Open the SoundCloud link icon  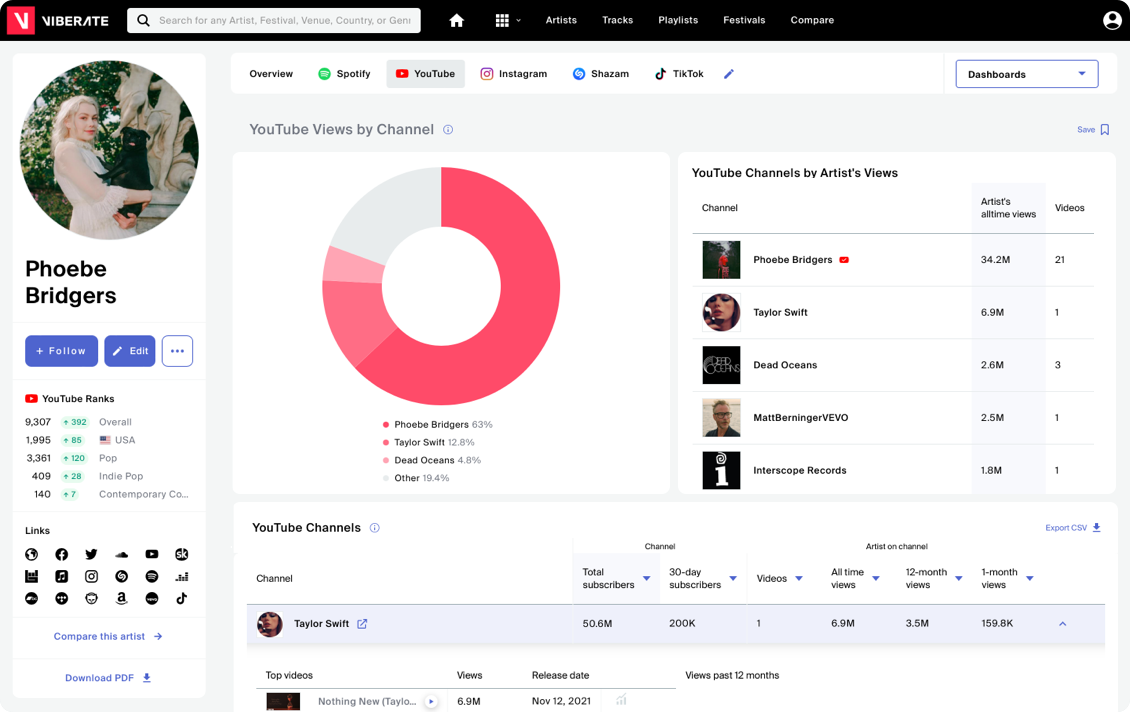point(122,554)
